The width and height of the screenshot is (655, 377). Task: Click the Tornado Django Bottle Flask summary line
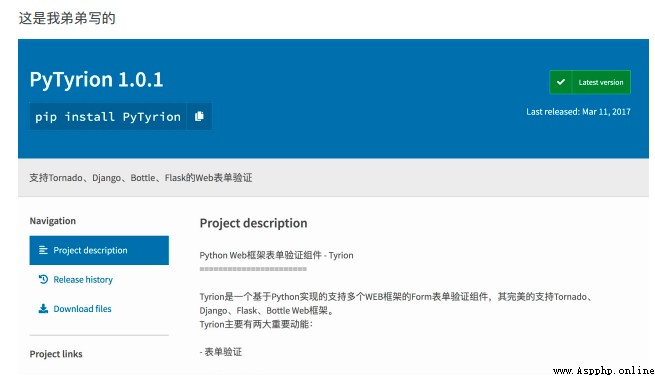coord(141,178)
